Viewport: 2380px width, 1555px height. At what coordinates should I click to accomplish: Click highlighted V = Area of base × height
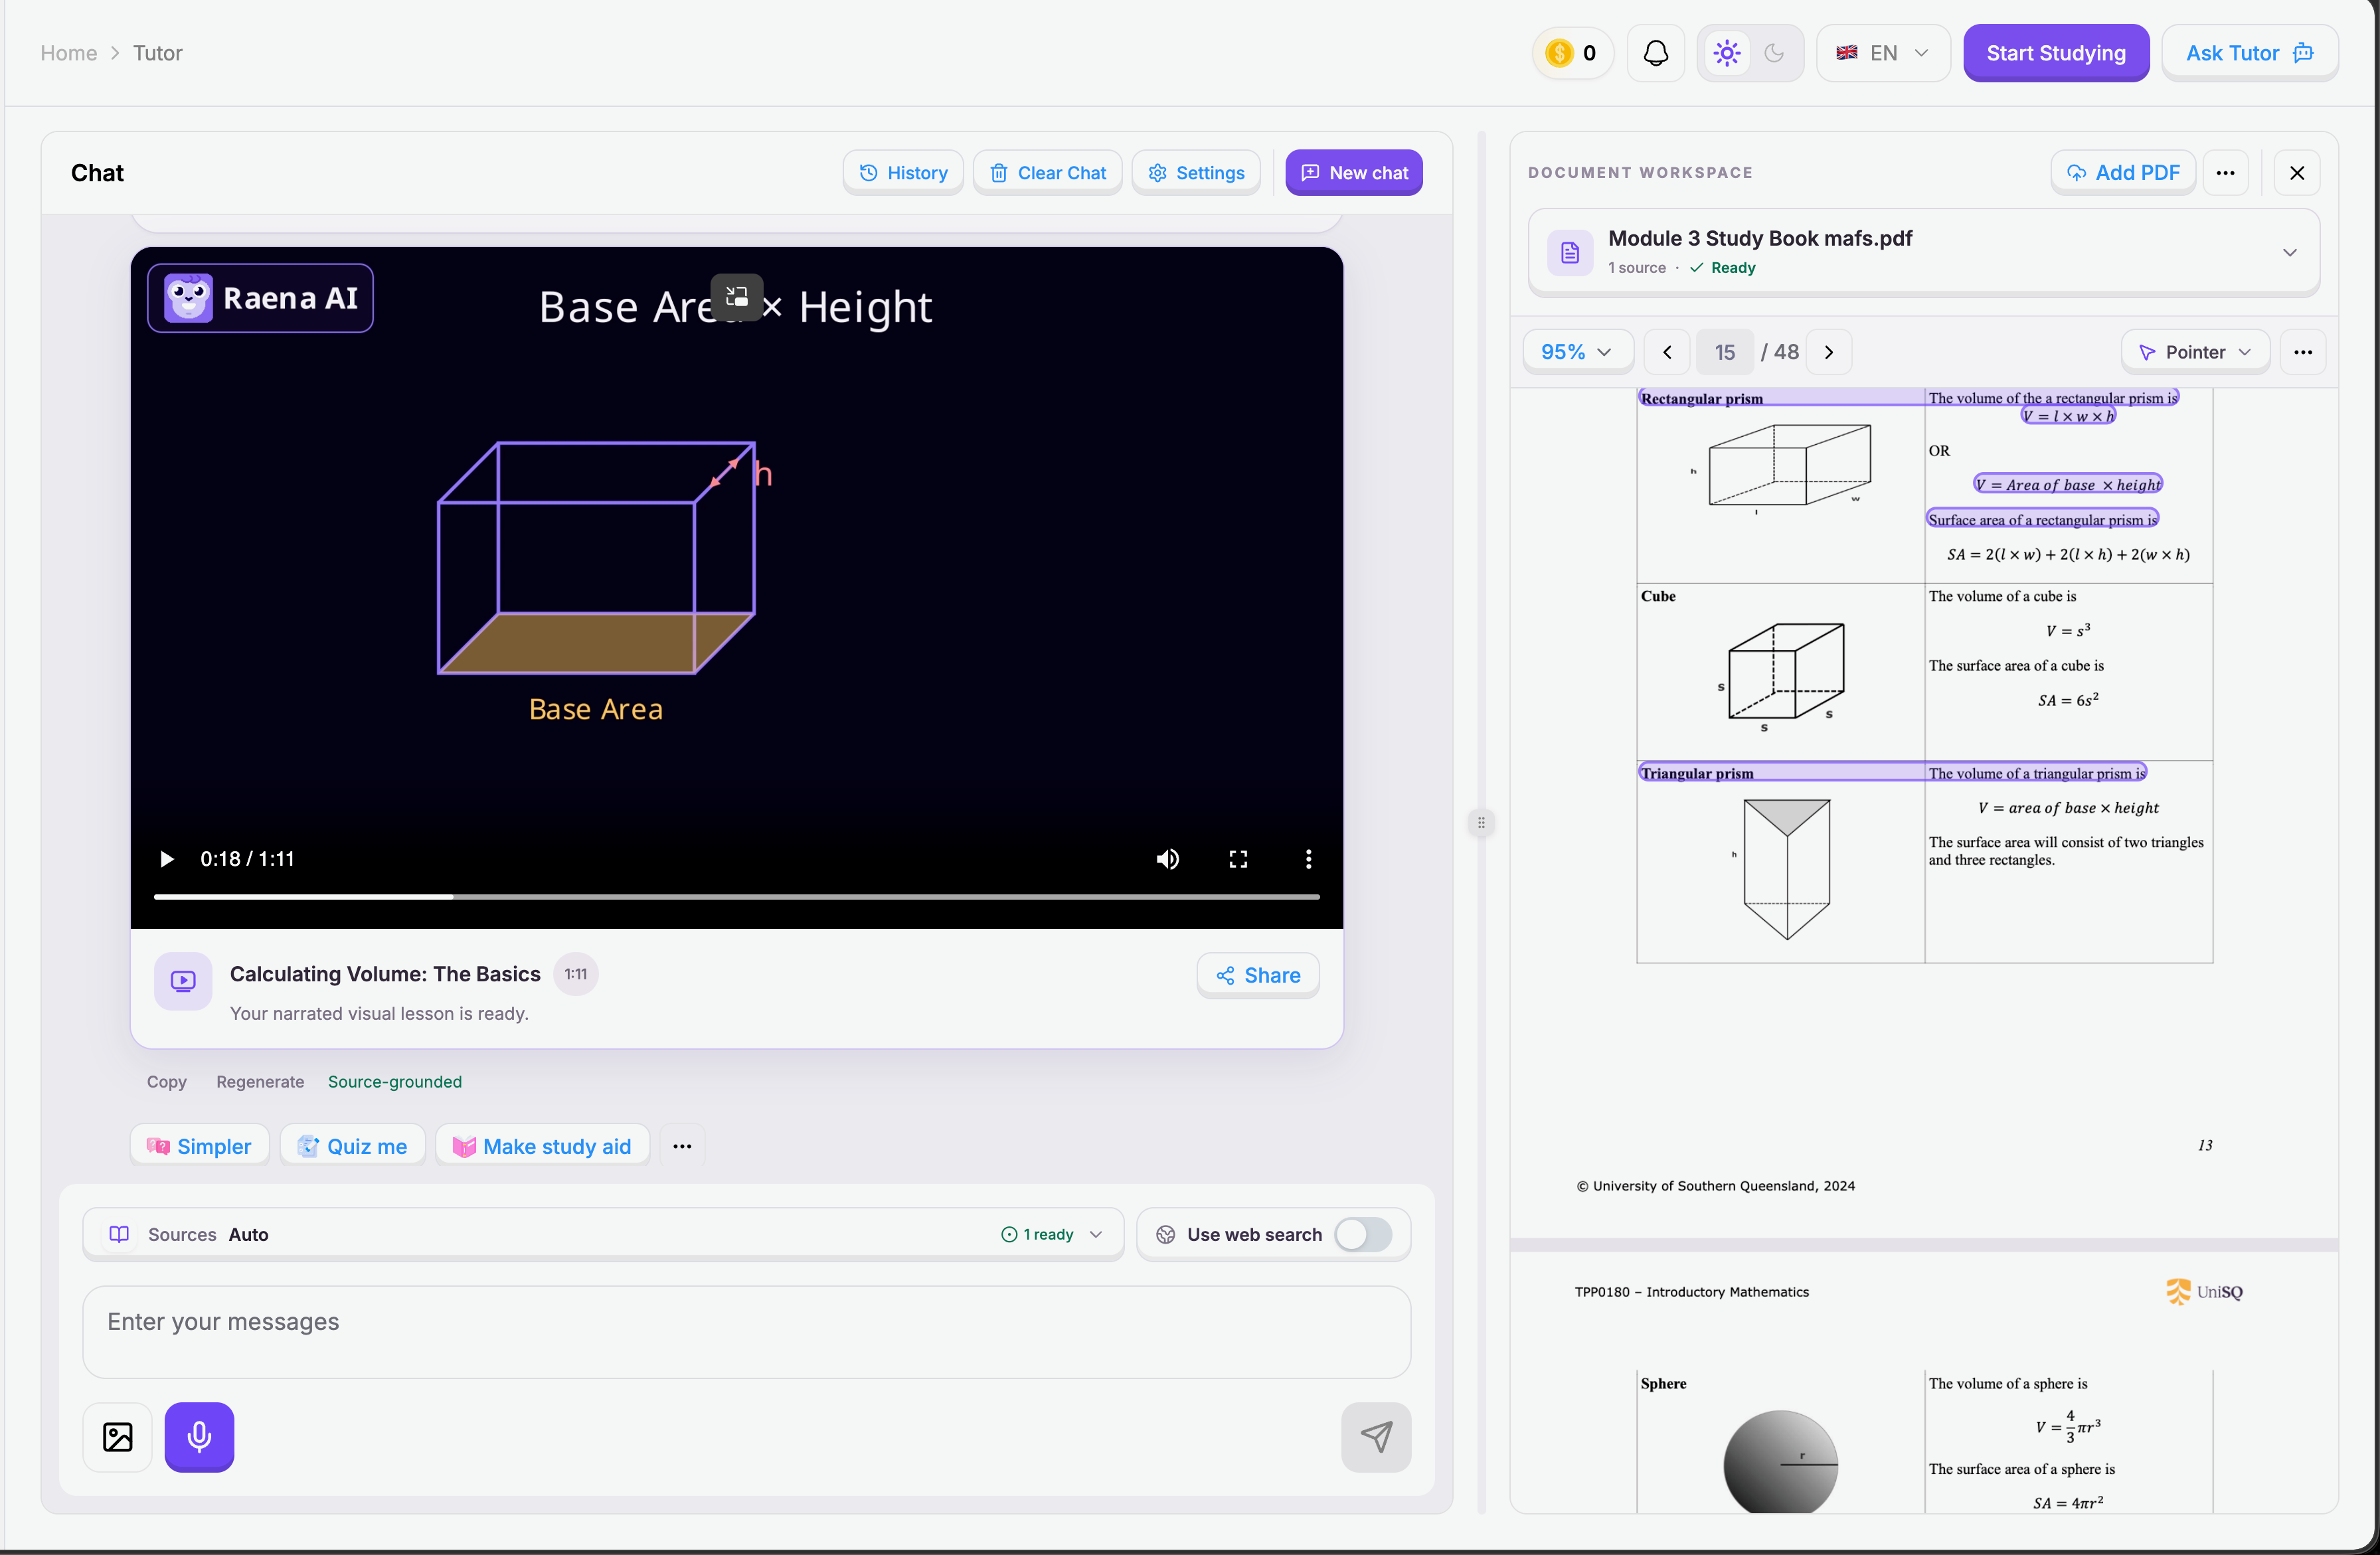[2068, 485]
